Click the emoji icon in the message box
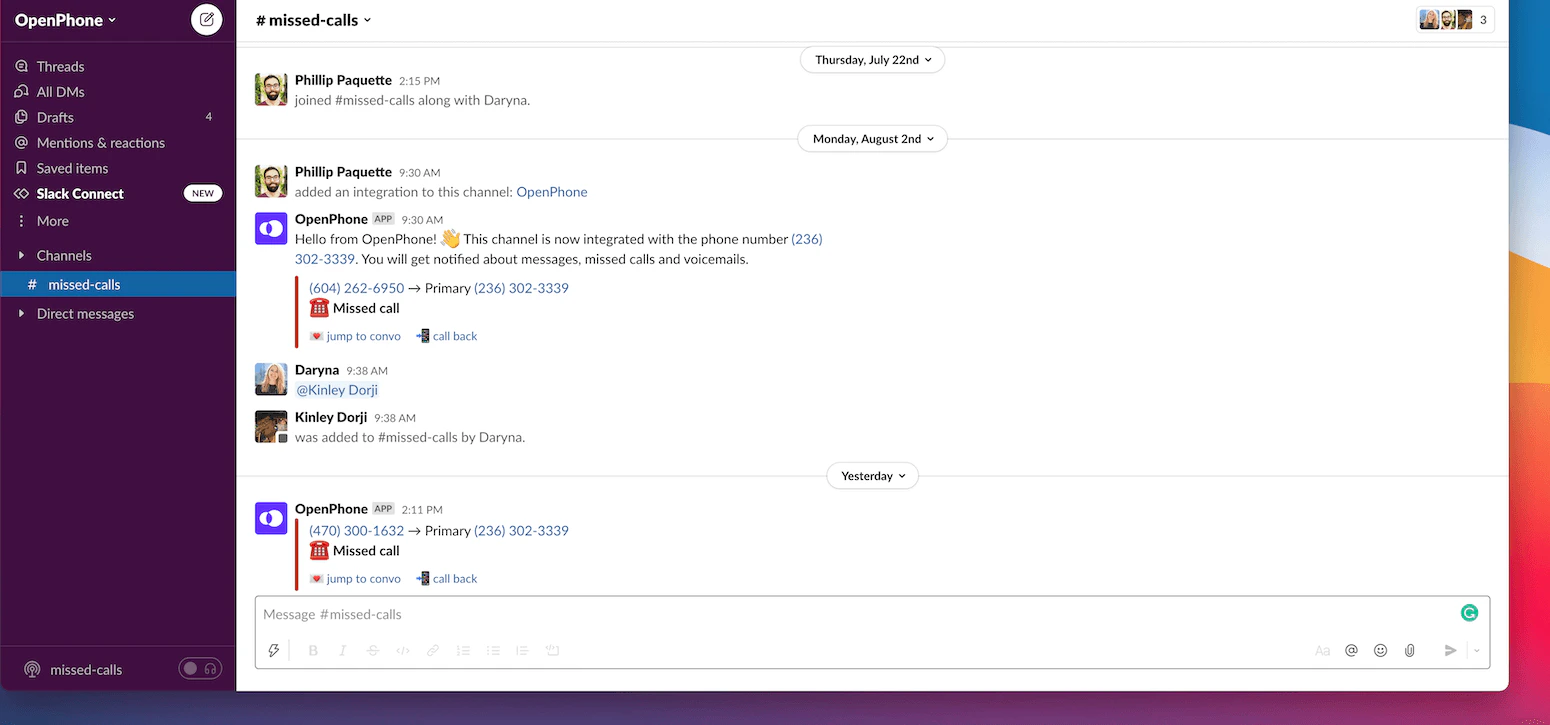Viewport: 1550px width, 725px height. pyautogui.click(x=1381, y=650)
